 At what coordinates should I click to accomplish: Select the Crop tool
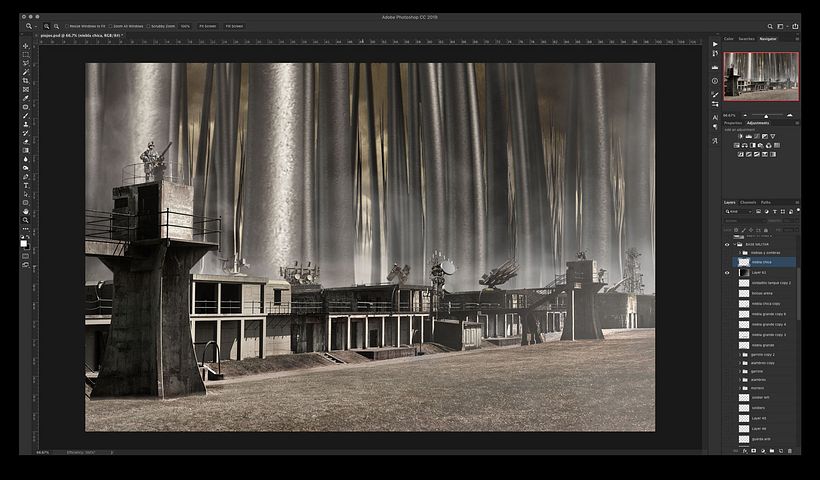coord(26,81)
